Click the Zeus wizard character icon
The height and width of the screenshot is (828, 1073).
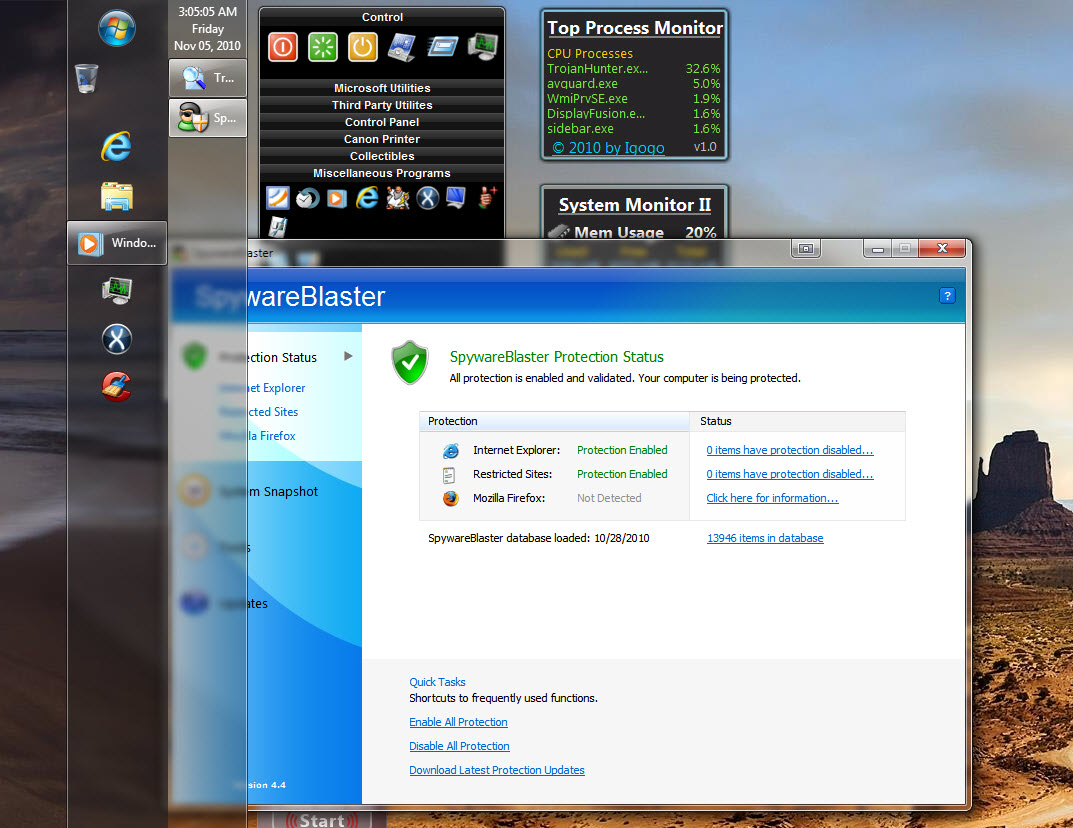[398, 198]
